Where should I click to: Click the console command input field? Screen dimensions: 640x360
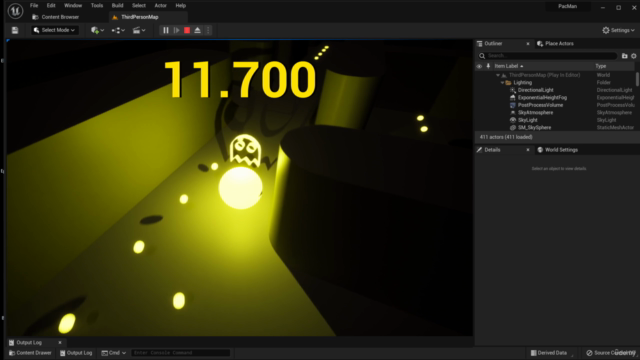181,353
